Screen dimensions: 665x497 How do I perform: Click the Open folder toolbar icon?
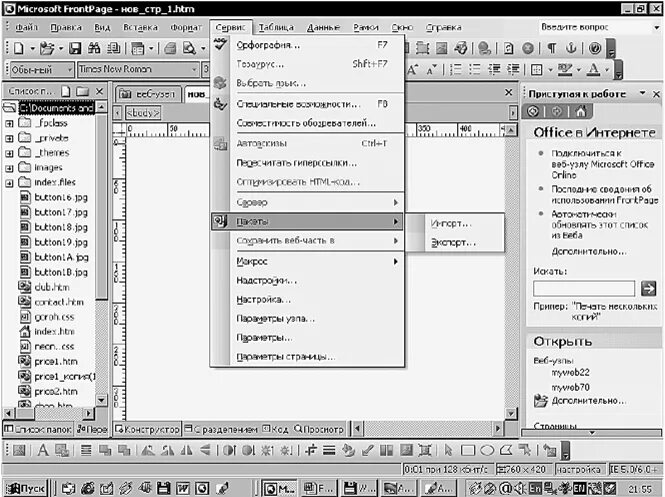47,48
